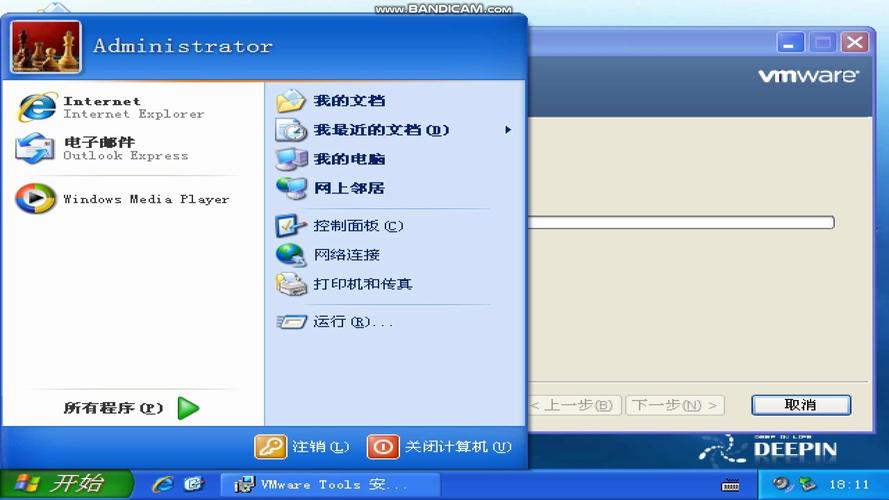Click the 开始 Start button
This screenshot has width=889, height=500.
click(66, 484)
